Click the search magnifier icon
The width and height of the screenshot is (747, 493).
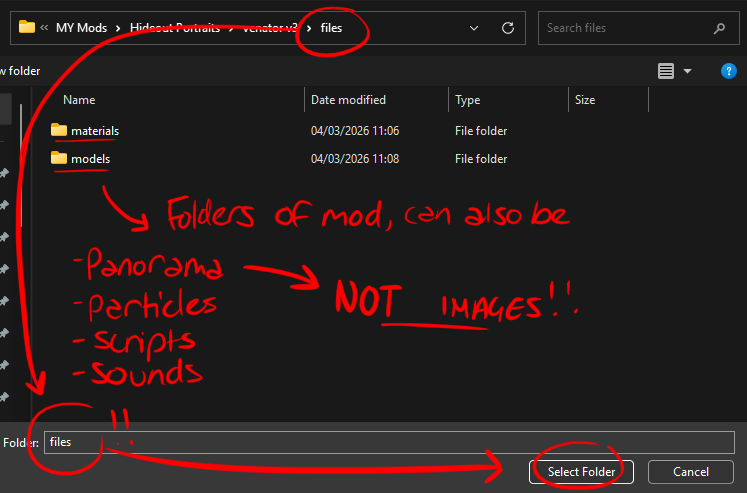click(x=719, y=29)
